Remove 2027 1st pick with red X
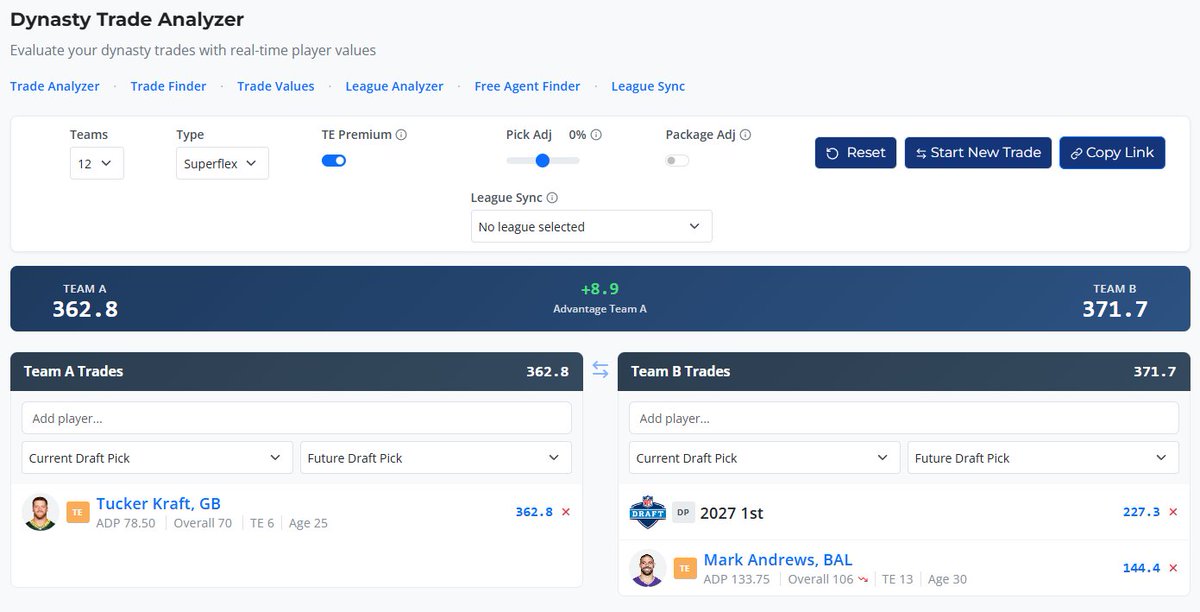 (x=1173, y=512)
